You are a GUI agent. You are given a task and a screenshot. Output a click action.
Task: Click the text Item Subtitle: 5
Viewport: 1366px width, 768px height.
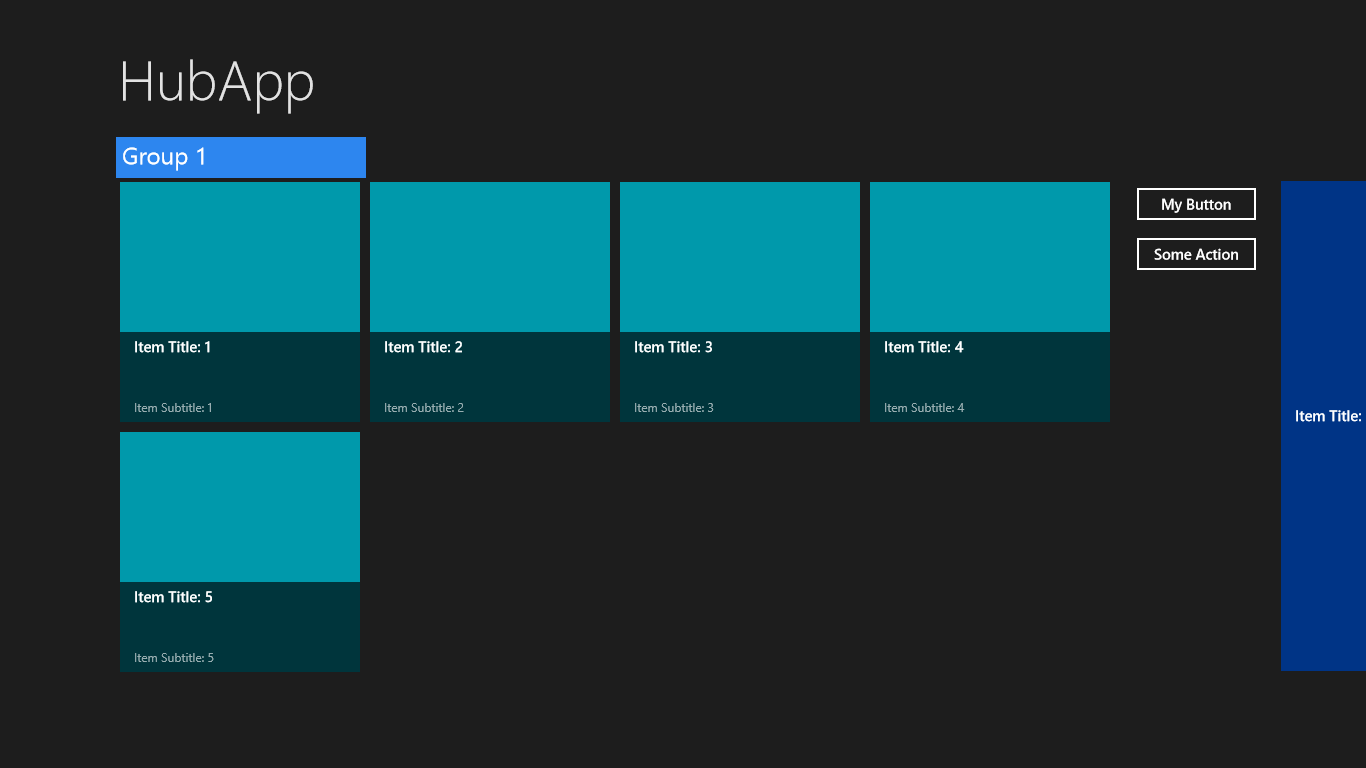[x=174, y=658]
